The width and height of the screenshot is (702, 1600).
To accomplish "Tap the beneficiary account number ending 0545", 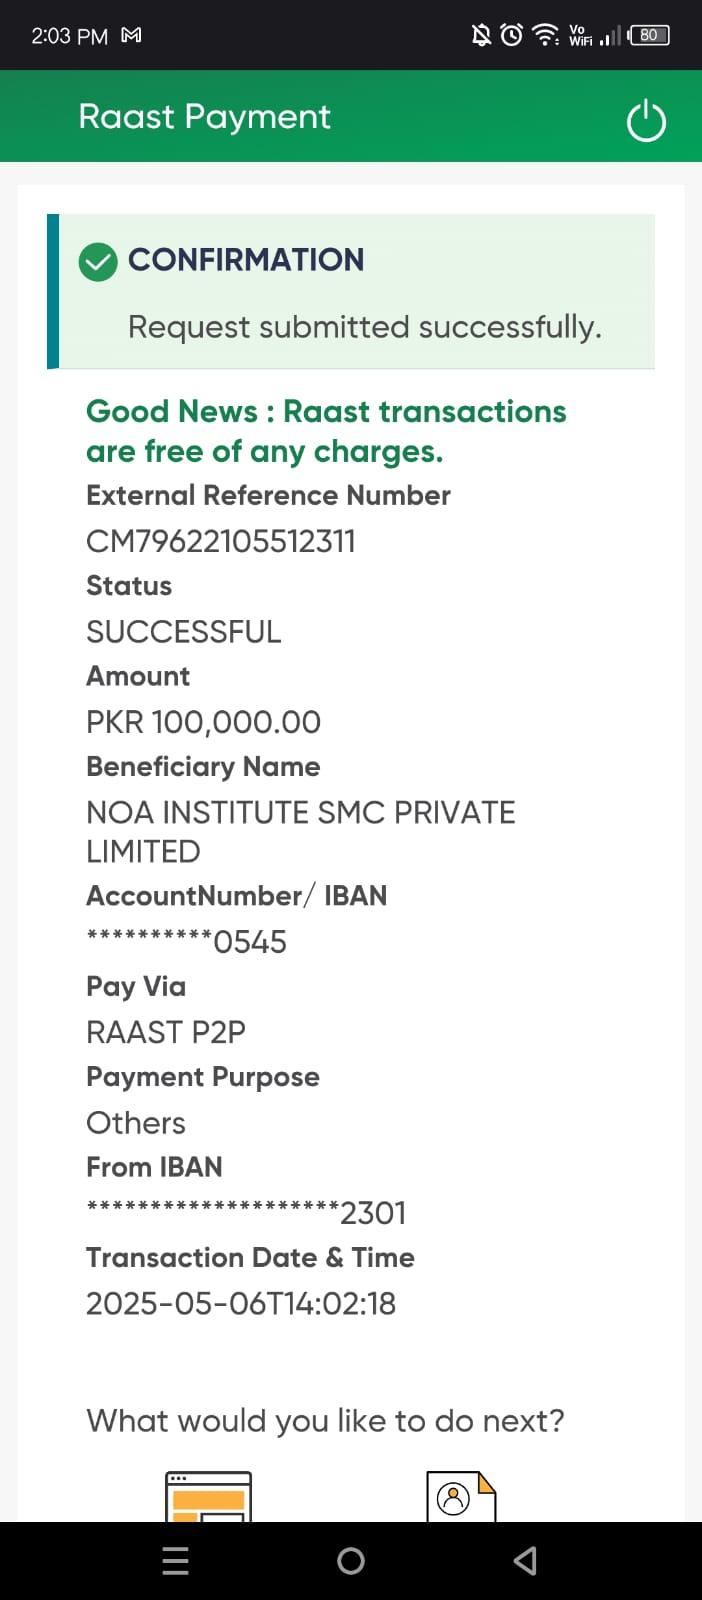I will coord(186,941).
